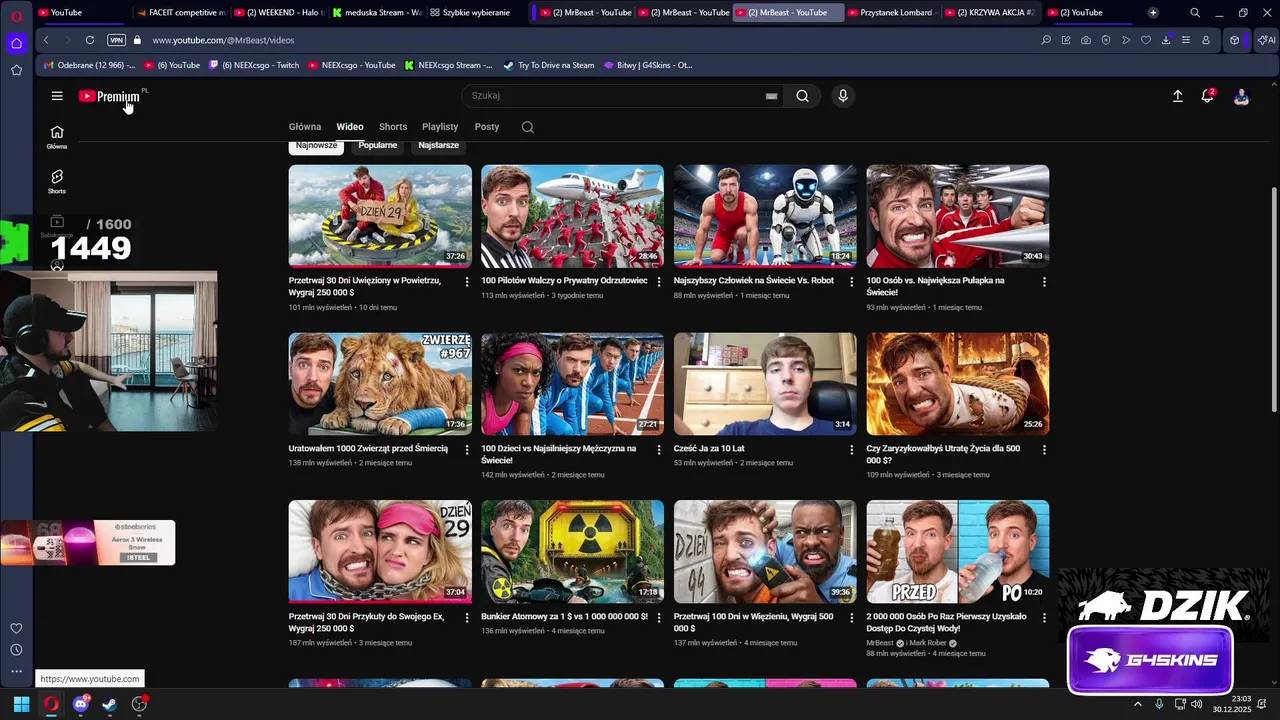Click the YouTube search magnifier button
This screenshot has height=720, width=1280.
pyautogui.click(x=802, y=96)
